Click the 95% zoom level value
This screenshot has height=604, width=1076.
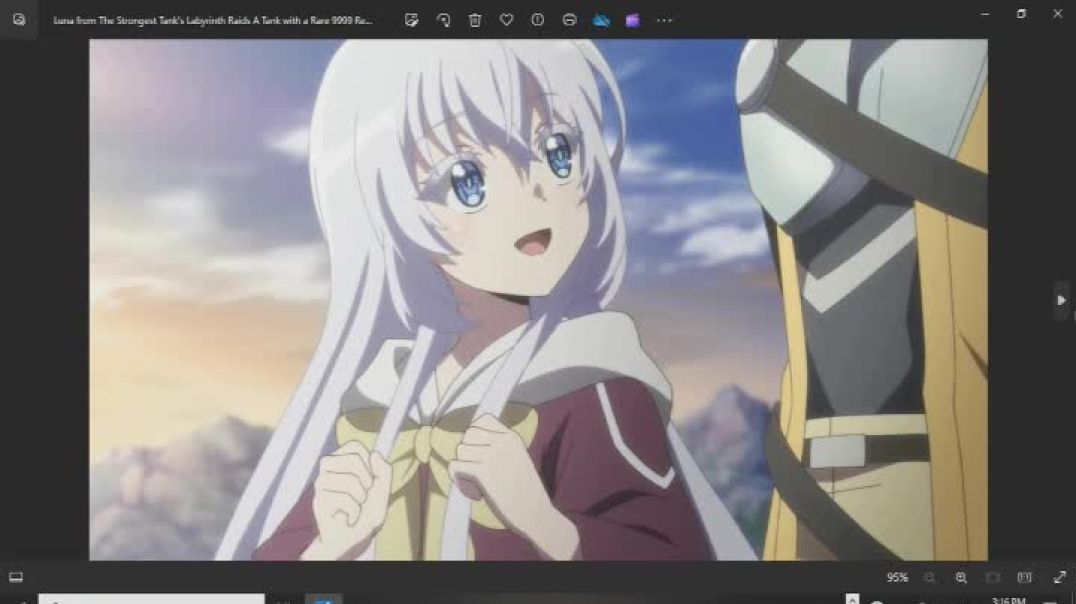point(897,578)
